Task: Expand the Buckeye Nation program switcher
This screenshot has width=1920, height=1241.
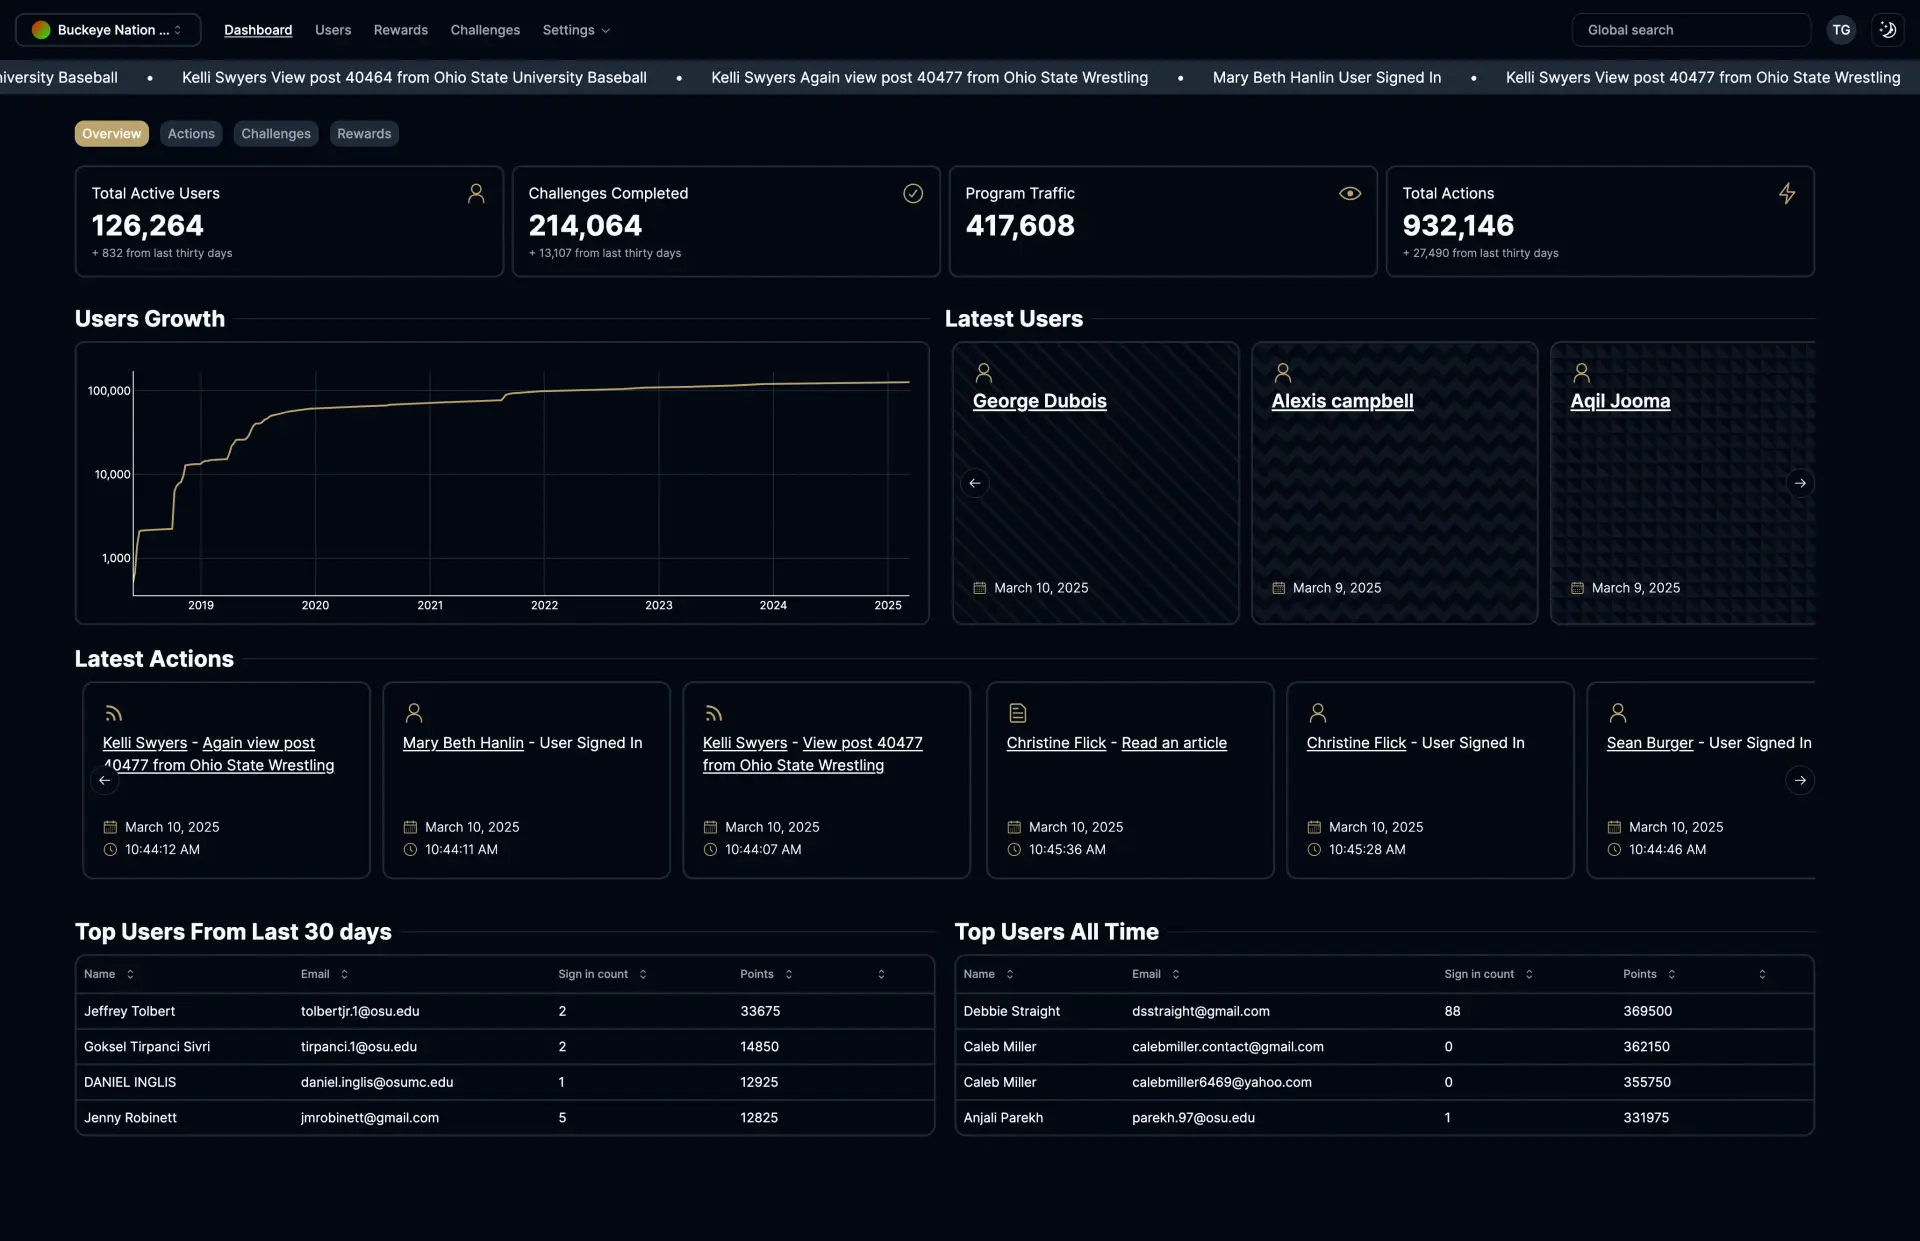Action: click(108, 30)
